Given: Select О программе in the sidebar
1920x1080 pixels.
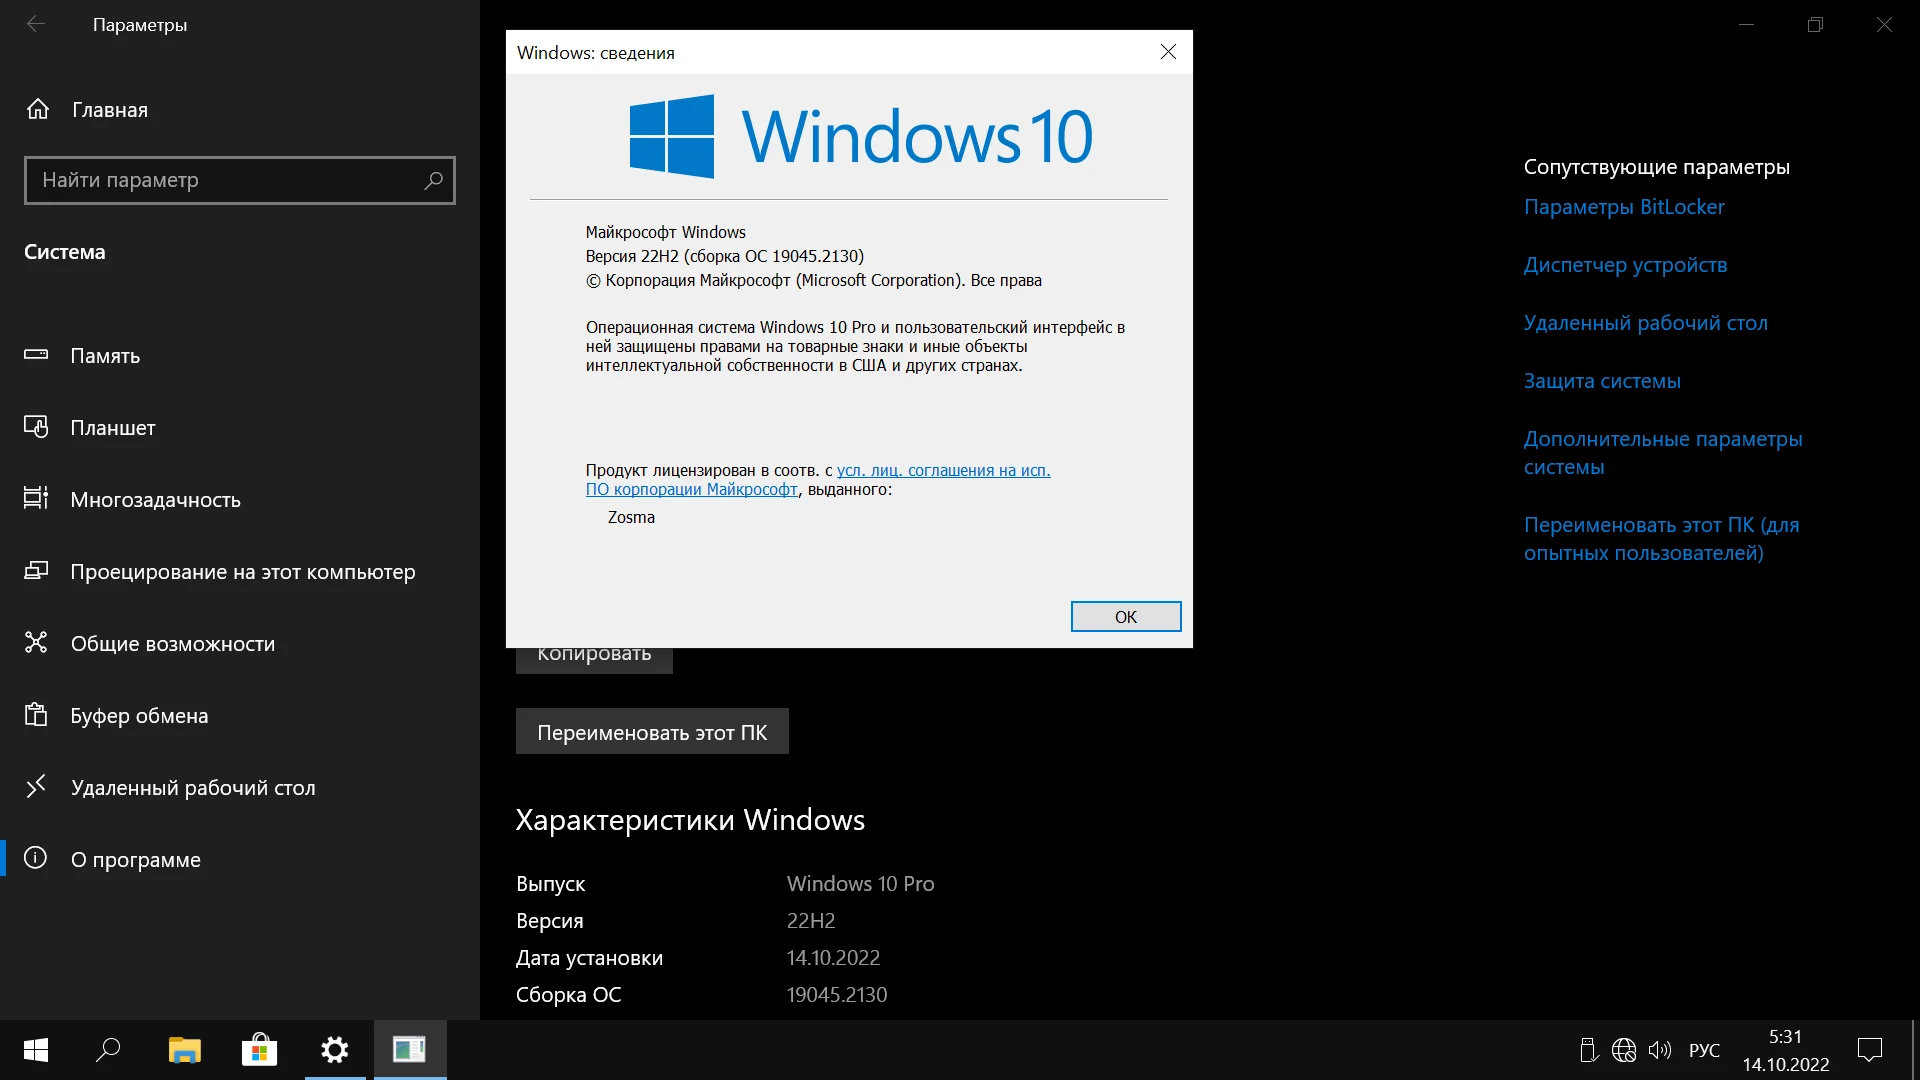Looking at the screenshot, I should pos(135,860).
